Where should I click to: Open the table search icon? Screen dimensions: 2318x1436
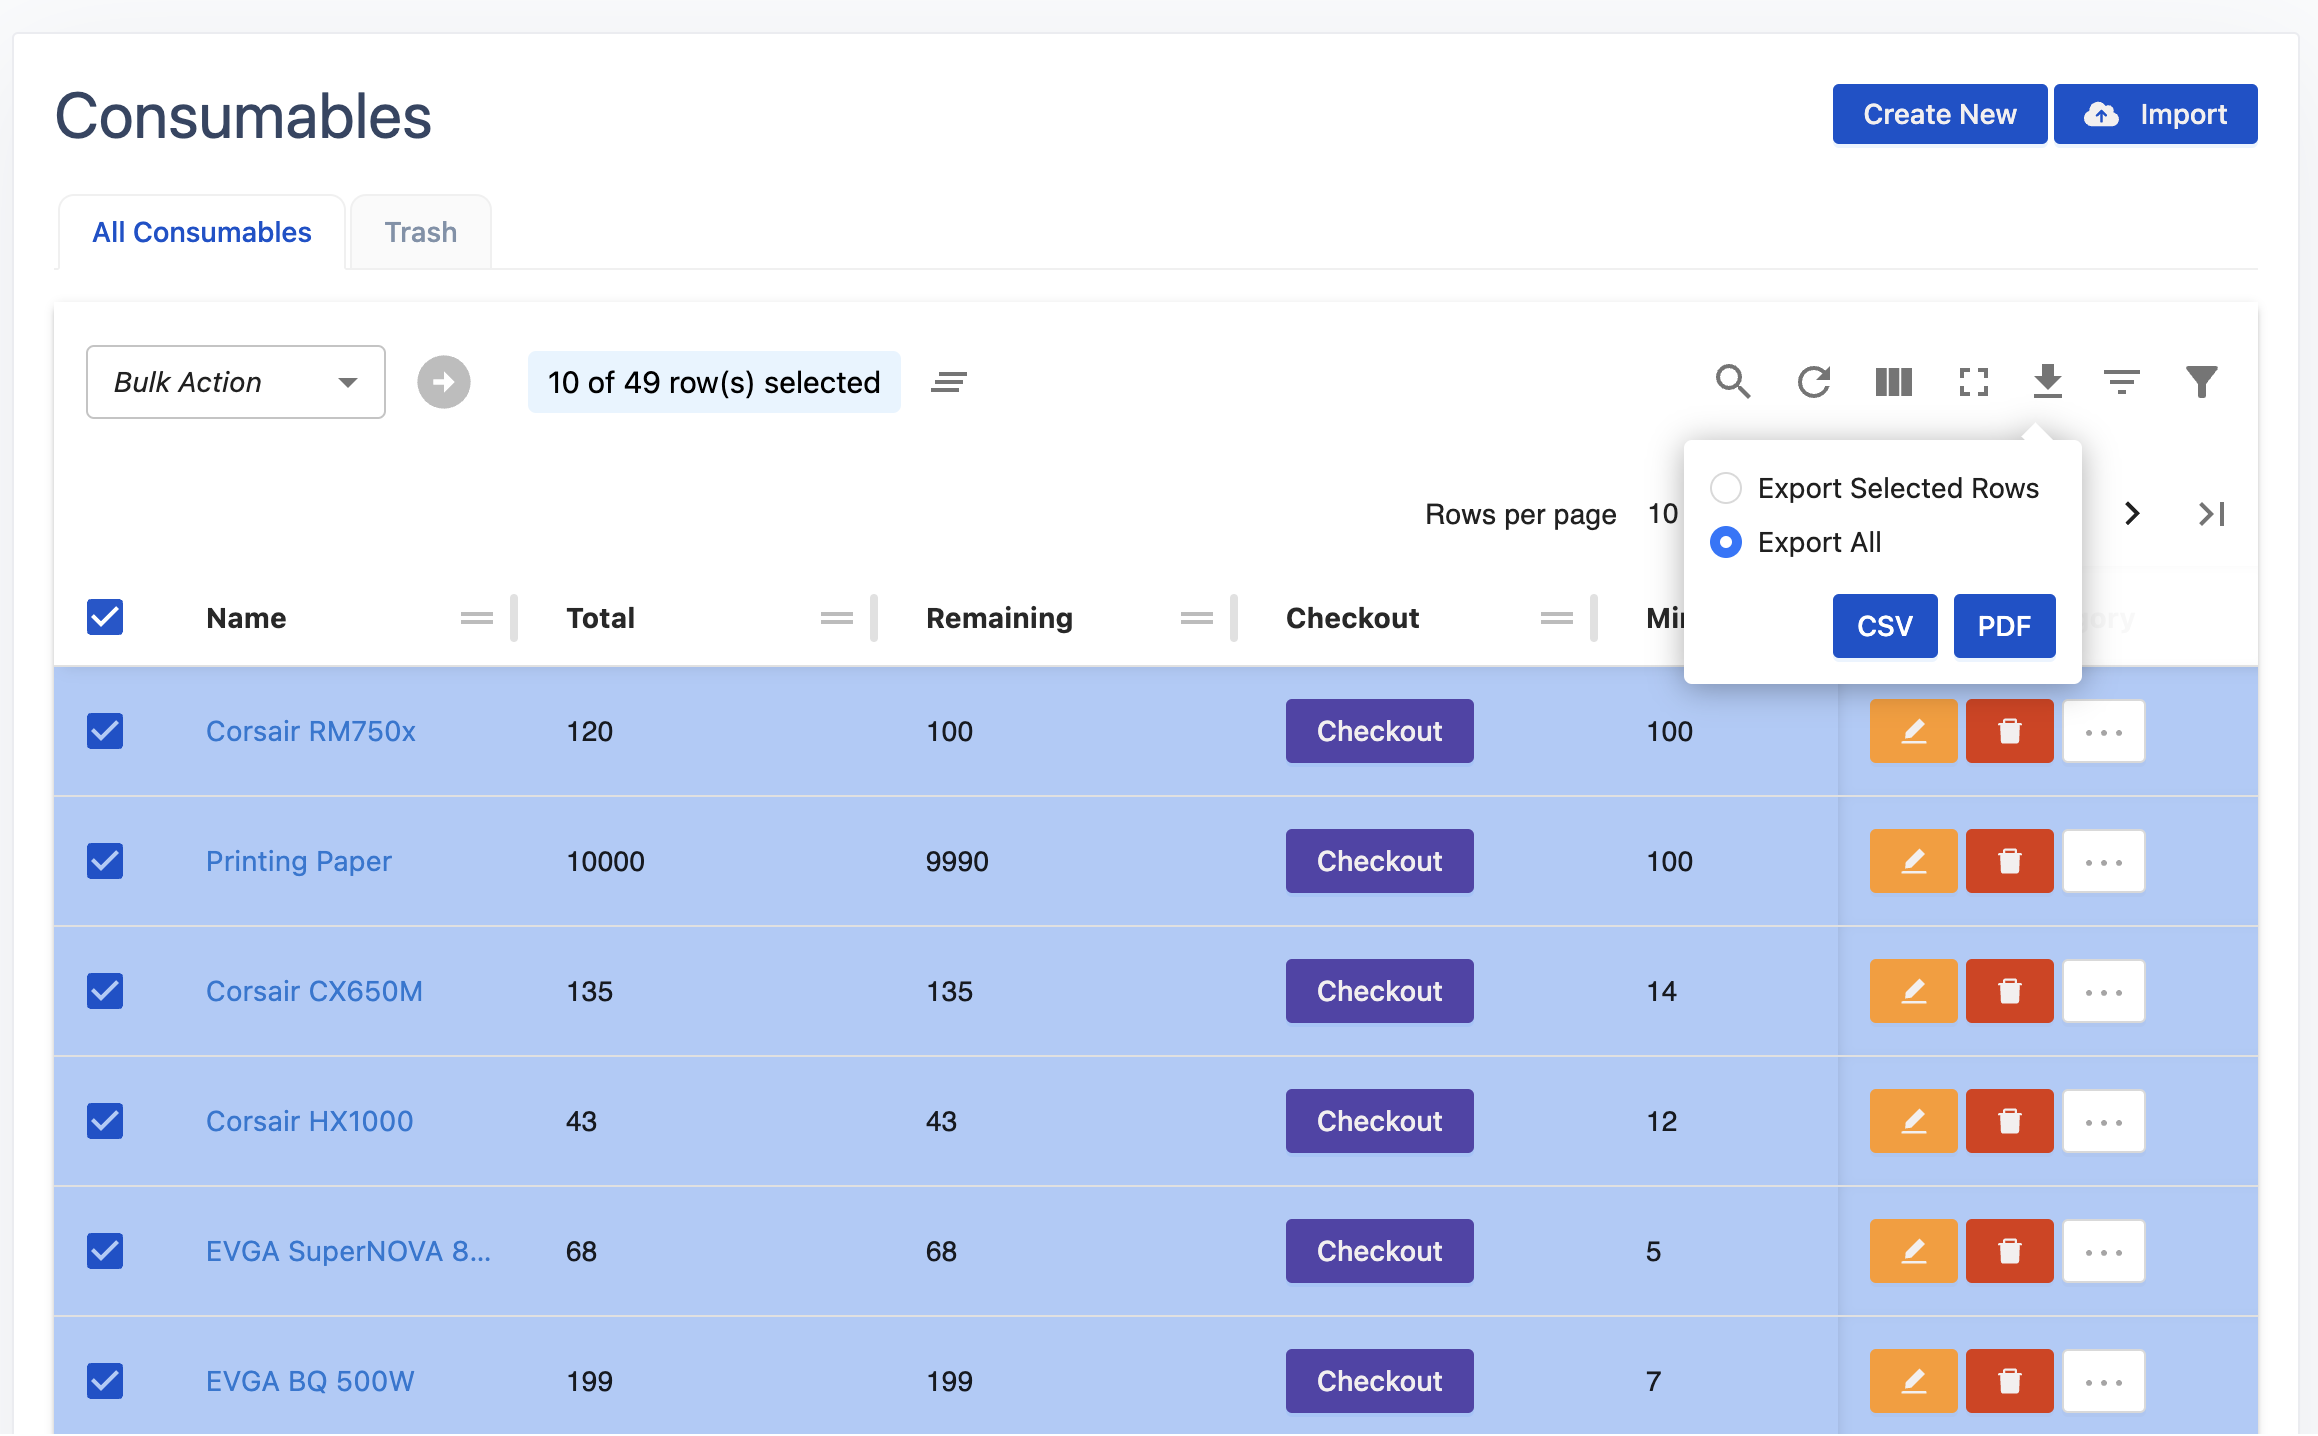click(1733, 382)
